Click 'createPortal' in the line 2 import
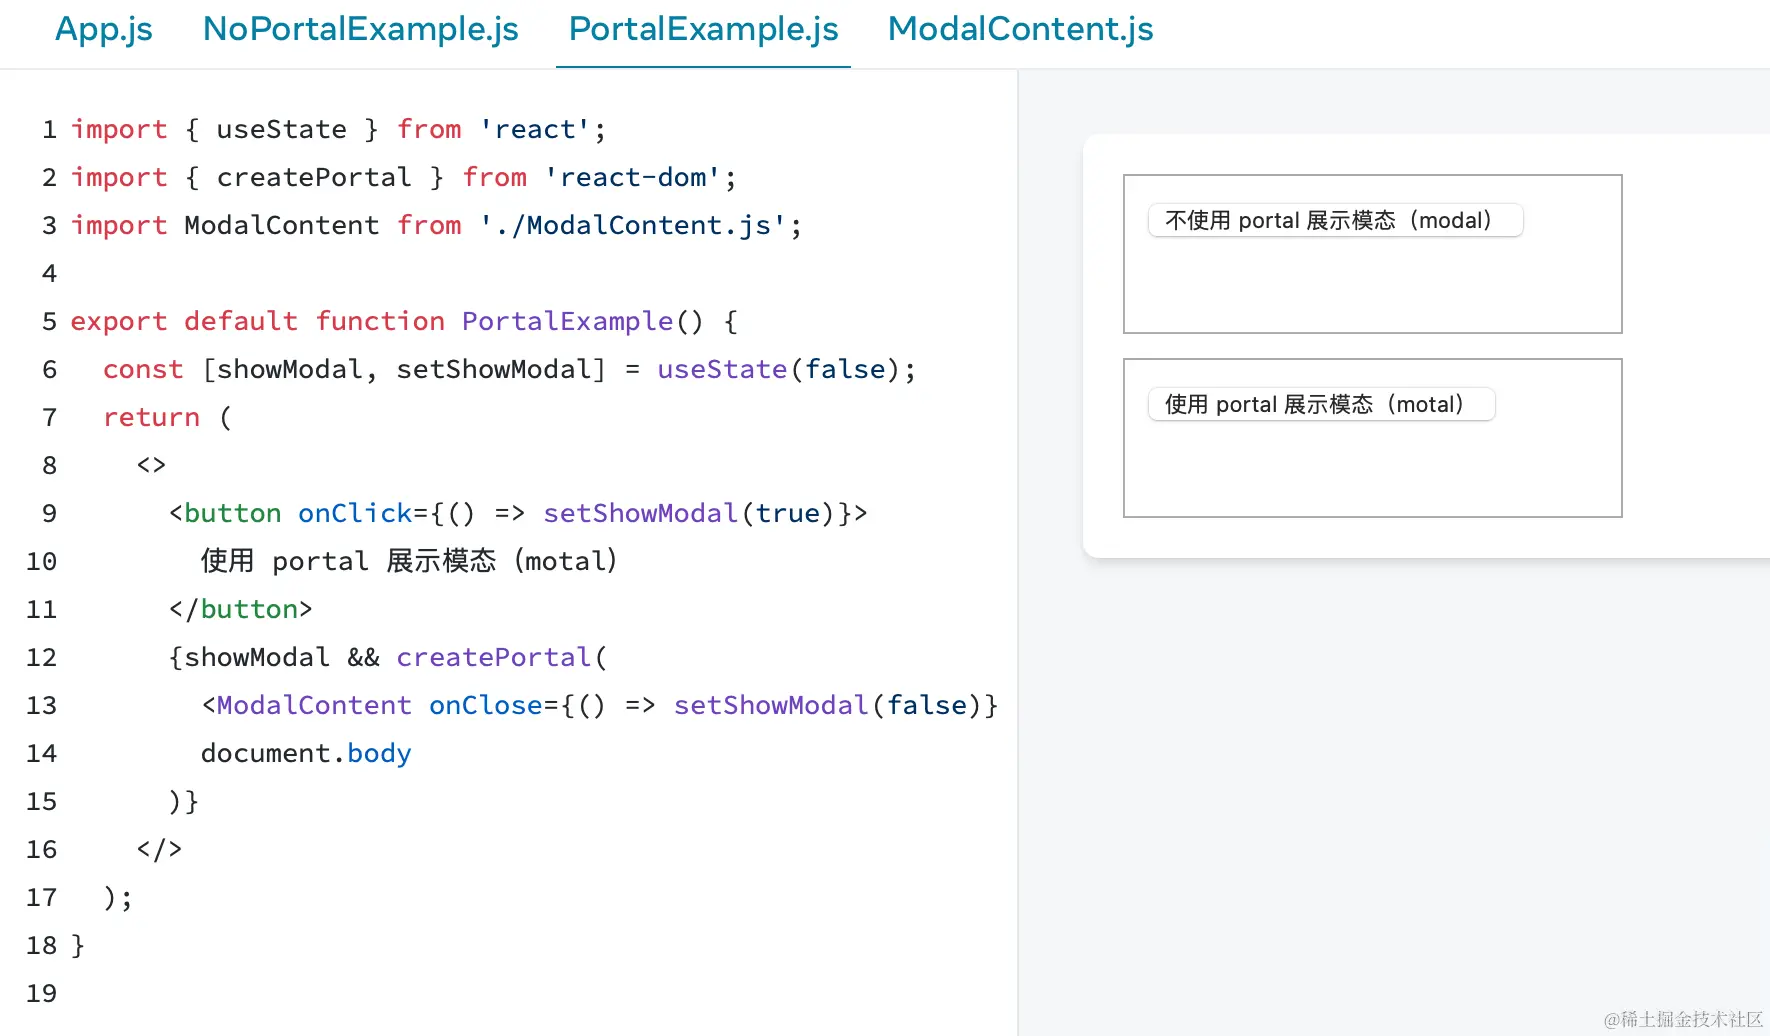 (314, 177)
